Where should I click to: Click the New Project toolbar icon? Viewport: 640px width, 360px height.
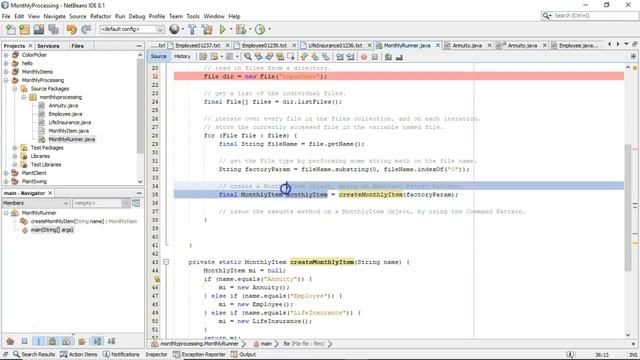coord(24,29)
